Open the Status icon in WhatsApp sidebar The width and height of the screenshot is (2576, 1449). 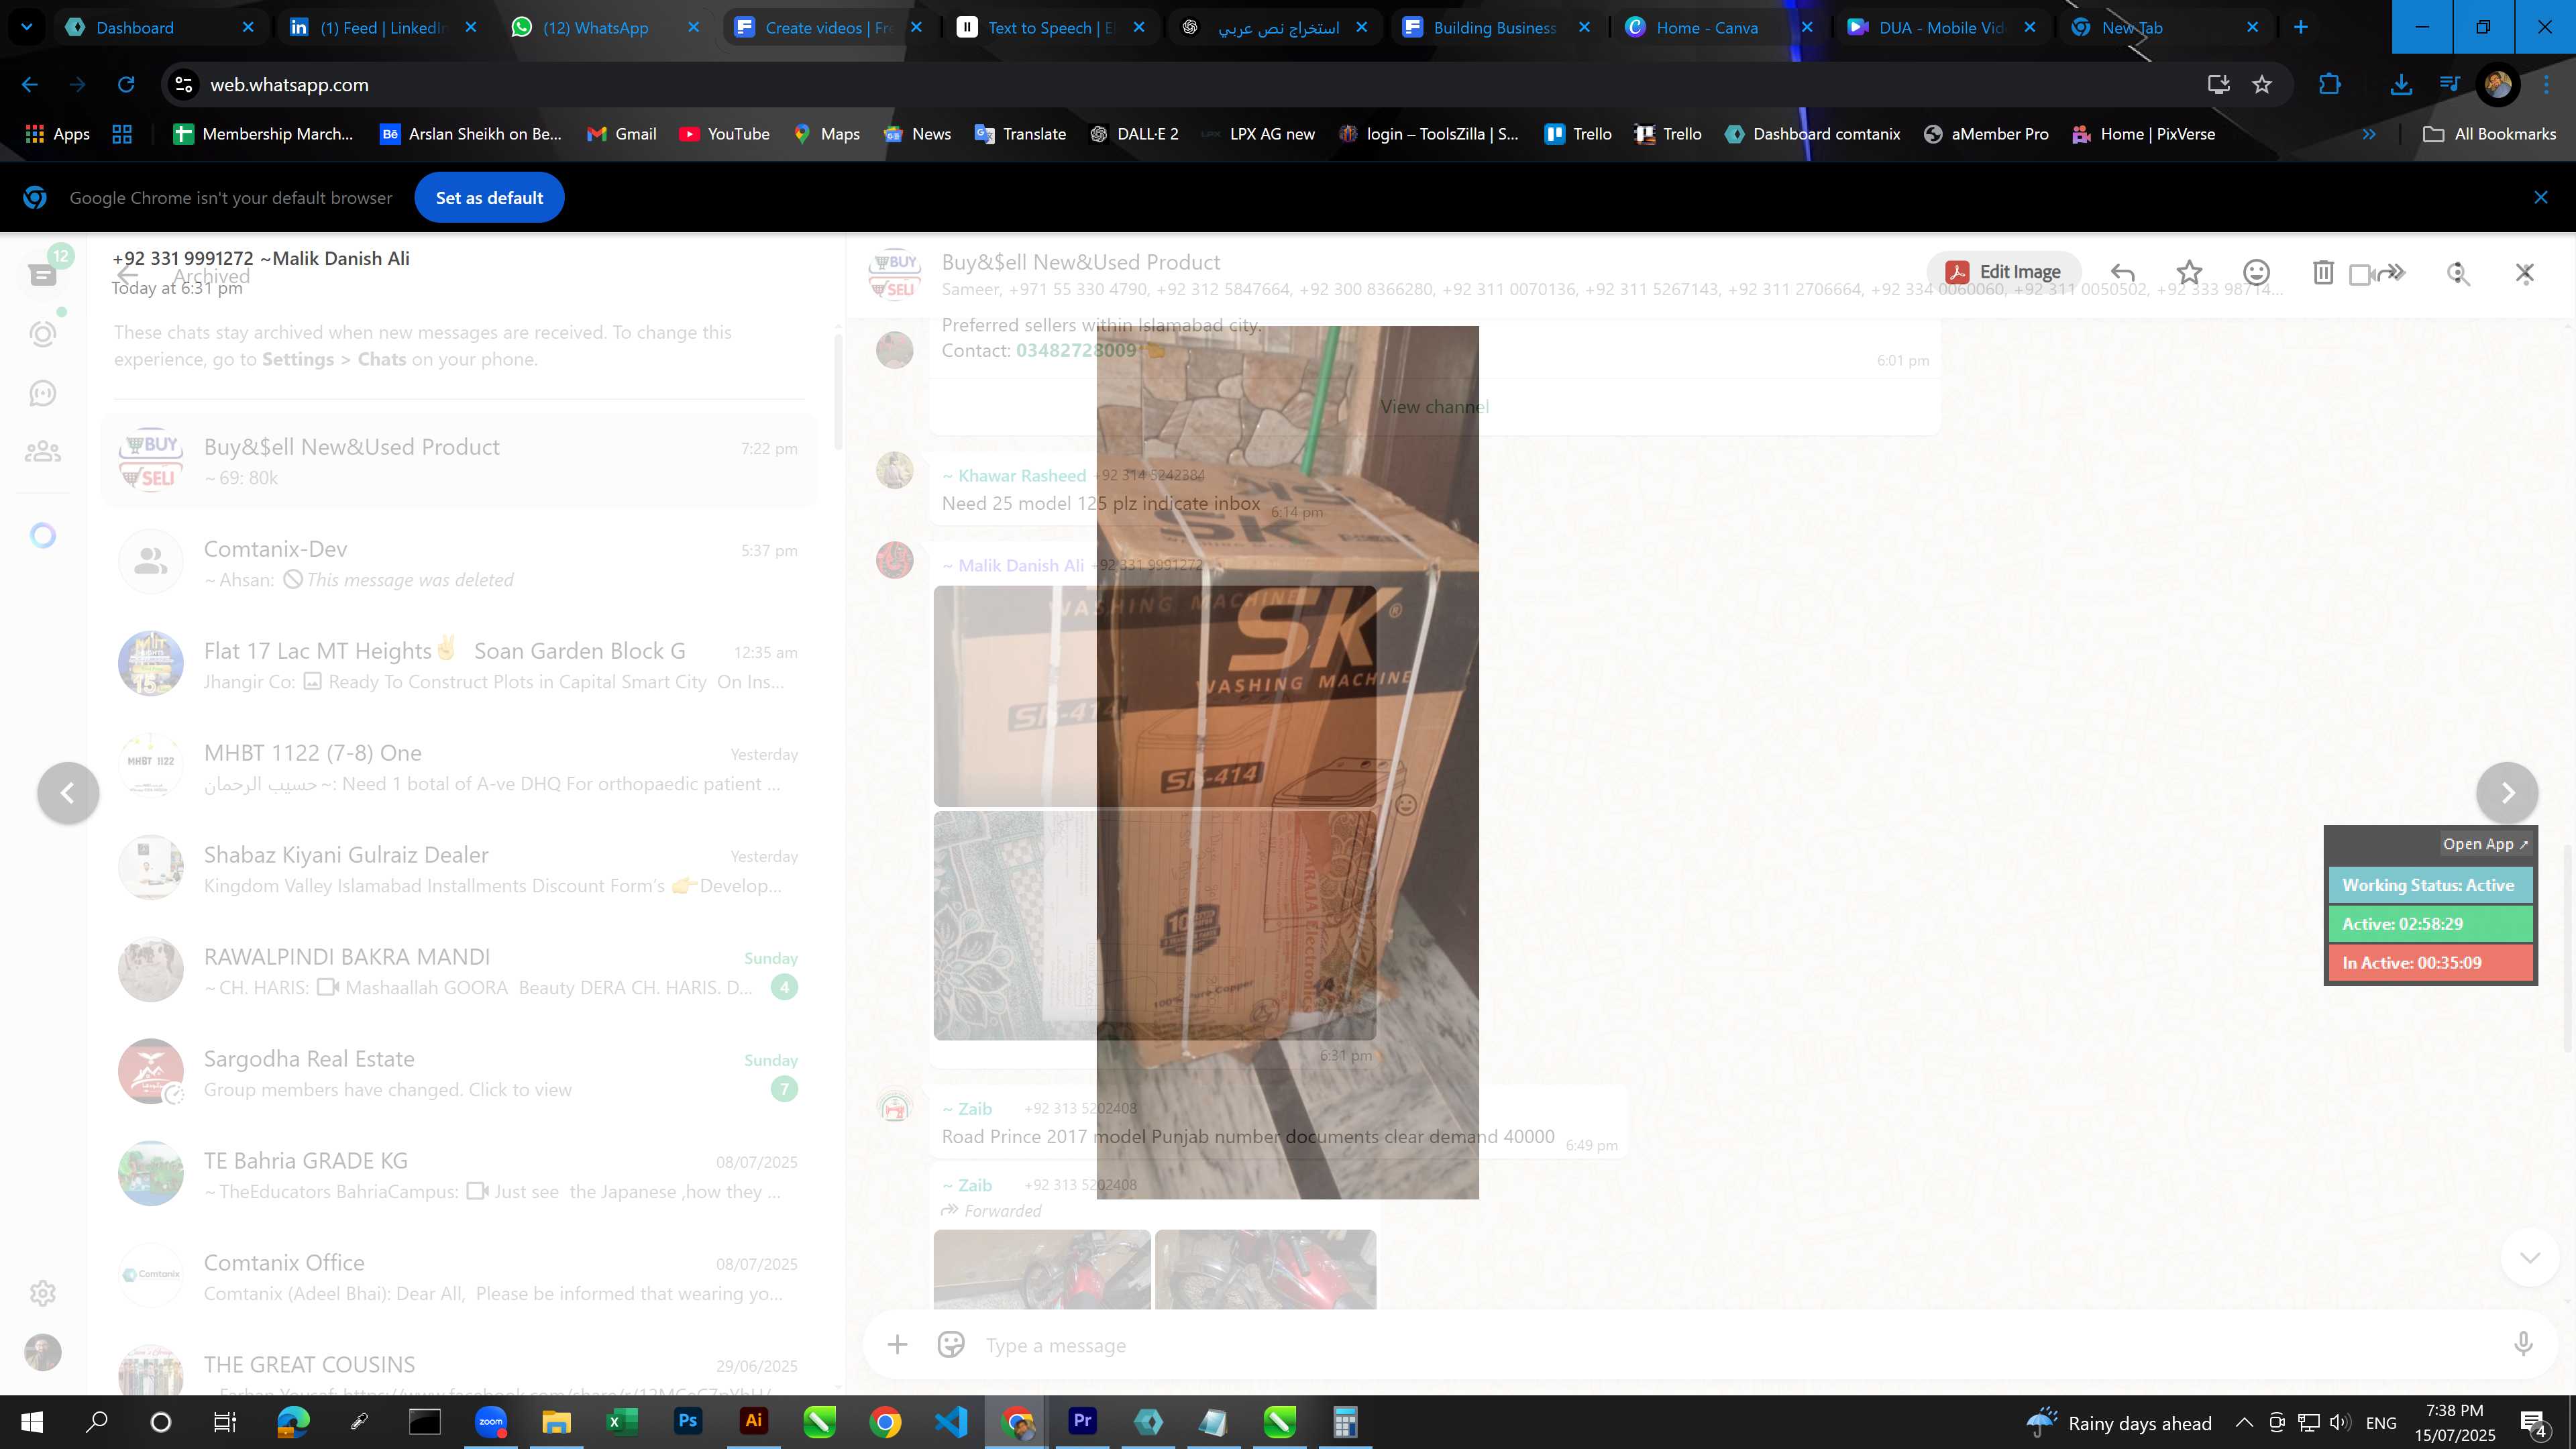coord(43,334)
